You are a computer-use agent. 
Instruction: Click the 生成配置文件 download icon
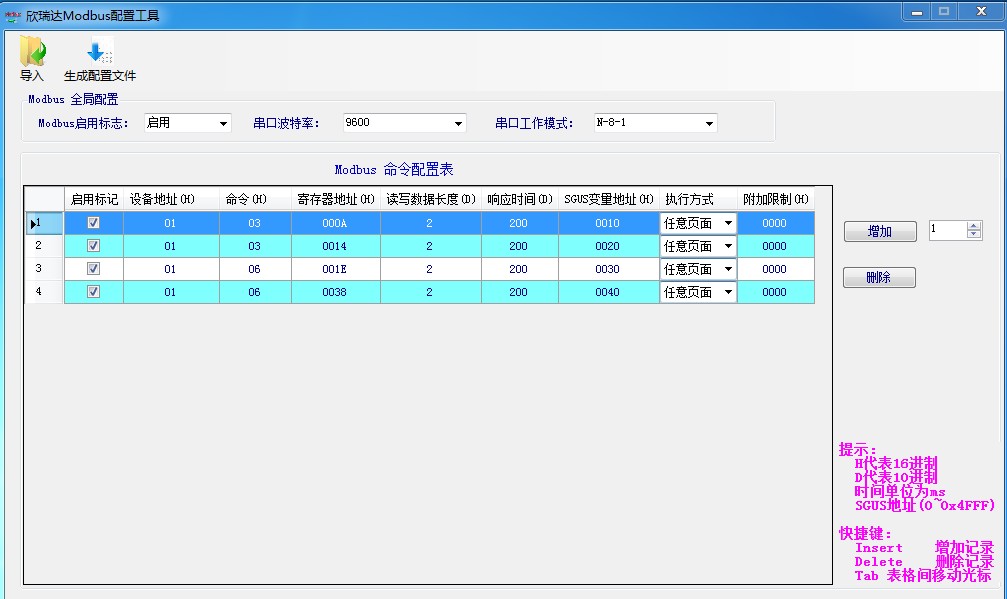point(99,51)
